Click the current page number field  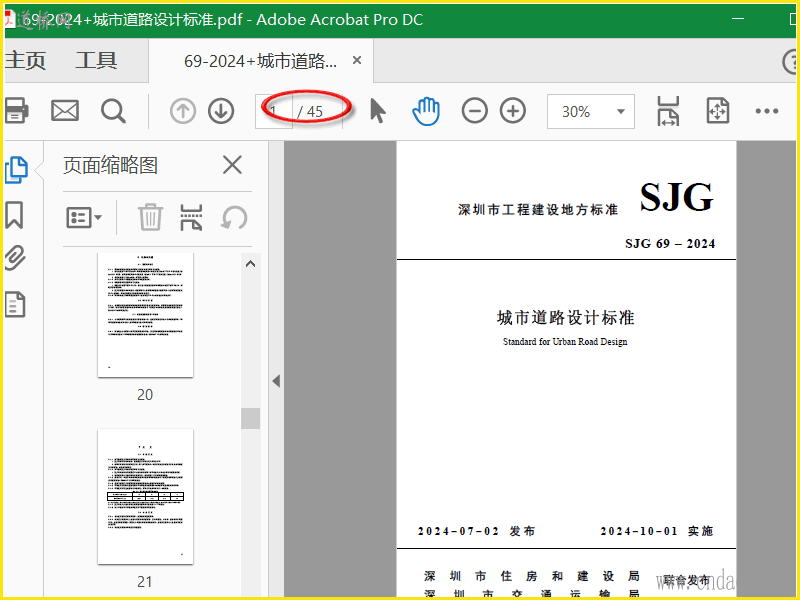click(274, 111)
